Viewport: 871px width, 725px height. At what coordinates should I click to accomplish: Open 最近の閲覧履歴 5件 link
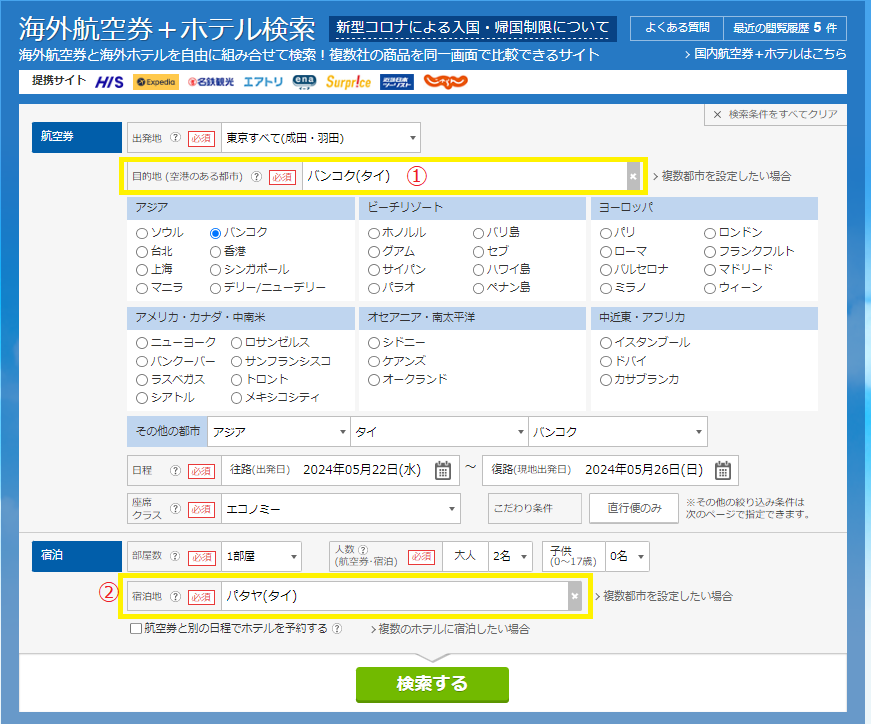pyautogui.click(x=785, y=28)
